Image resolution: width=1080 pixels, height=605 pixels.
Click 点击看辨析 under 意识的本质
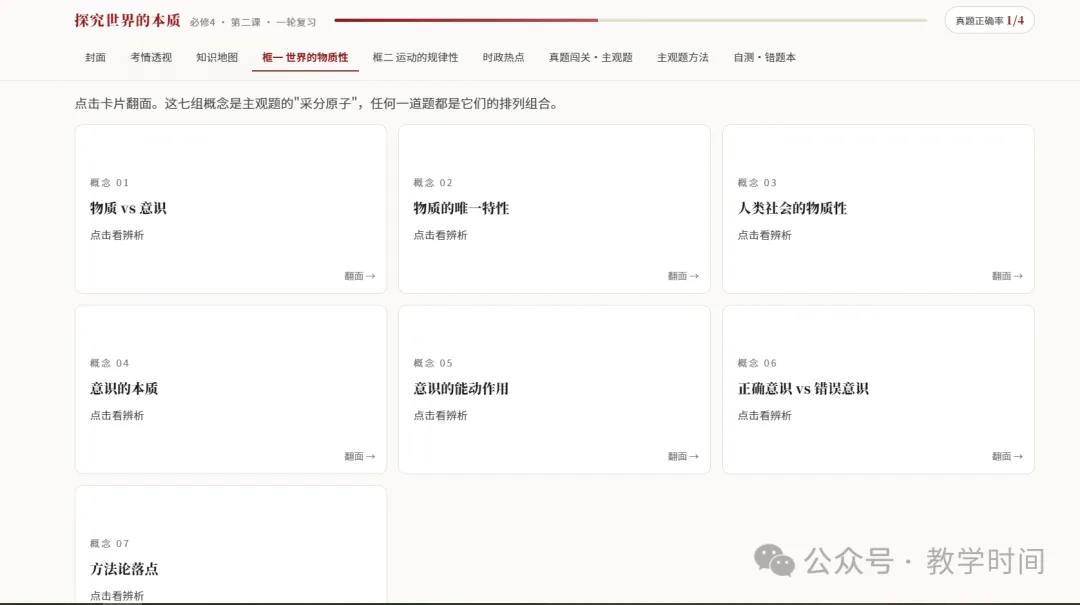pyautogui.click(x=117, y=416)
